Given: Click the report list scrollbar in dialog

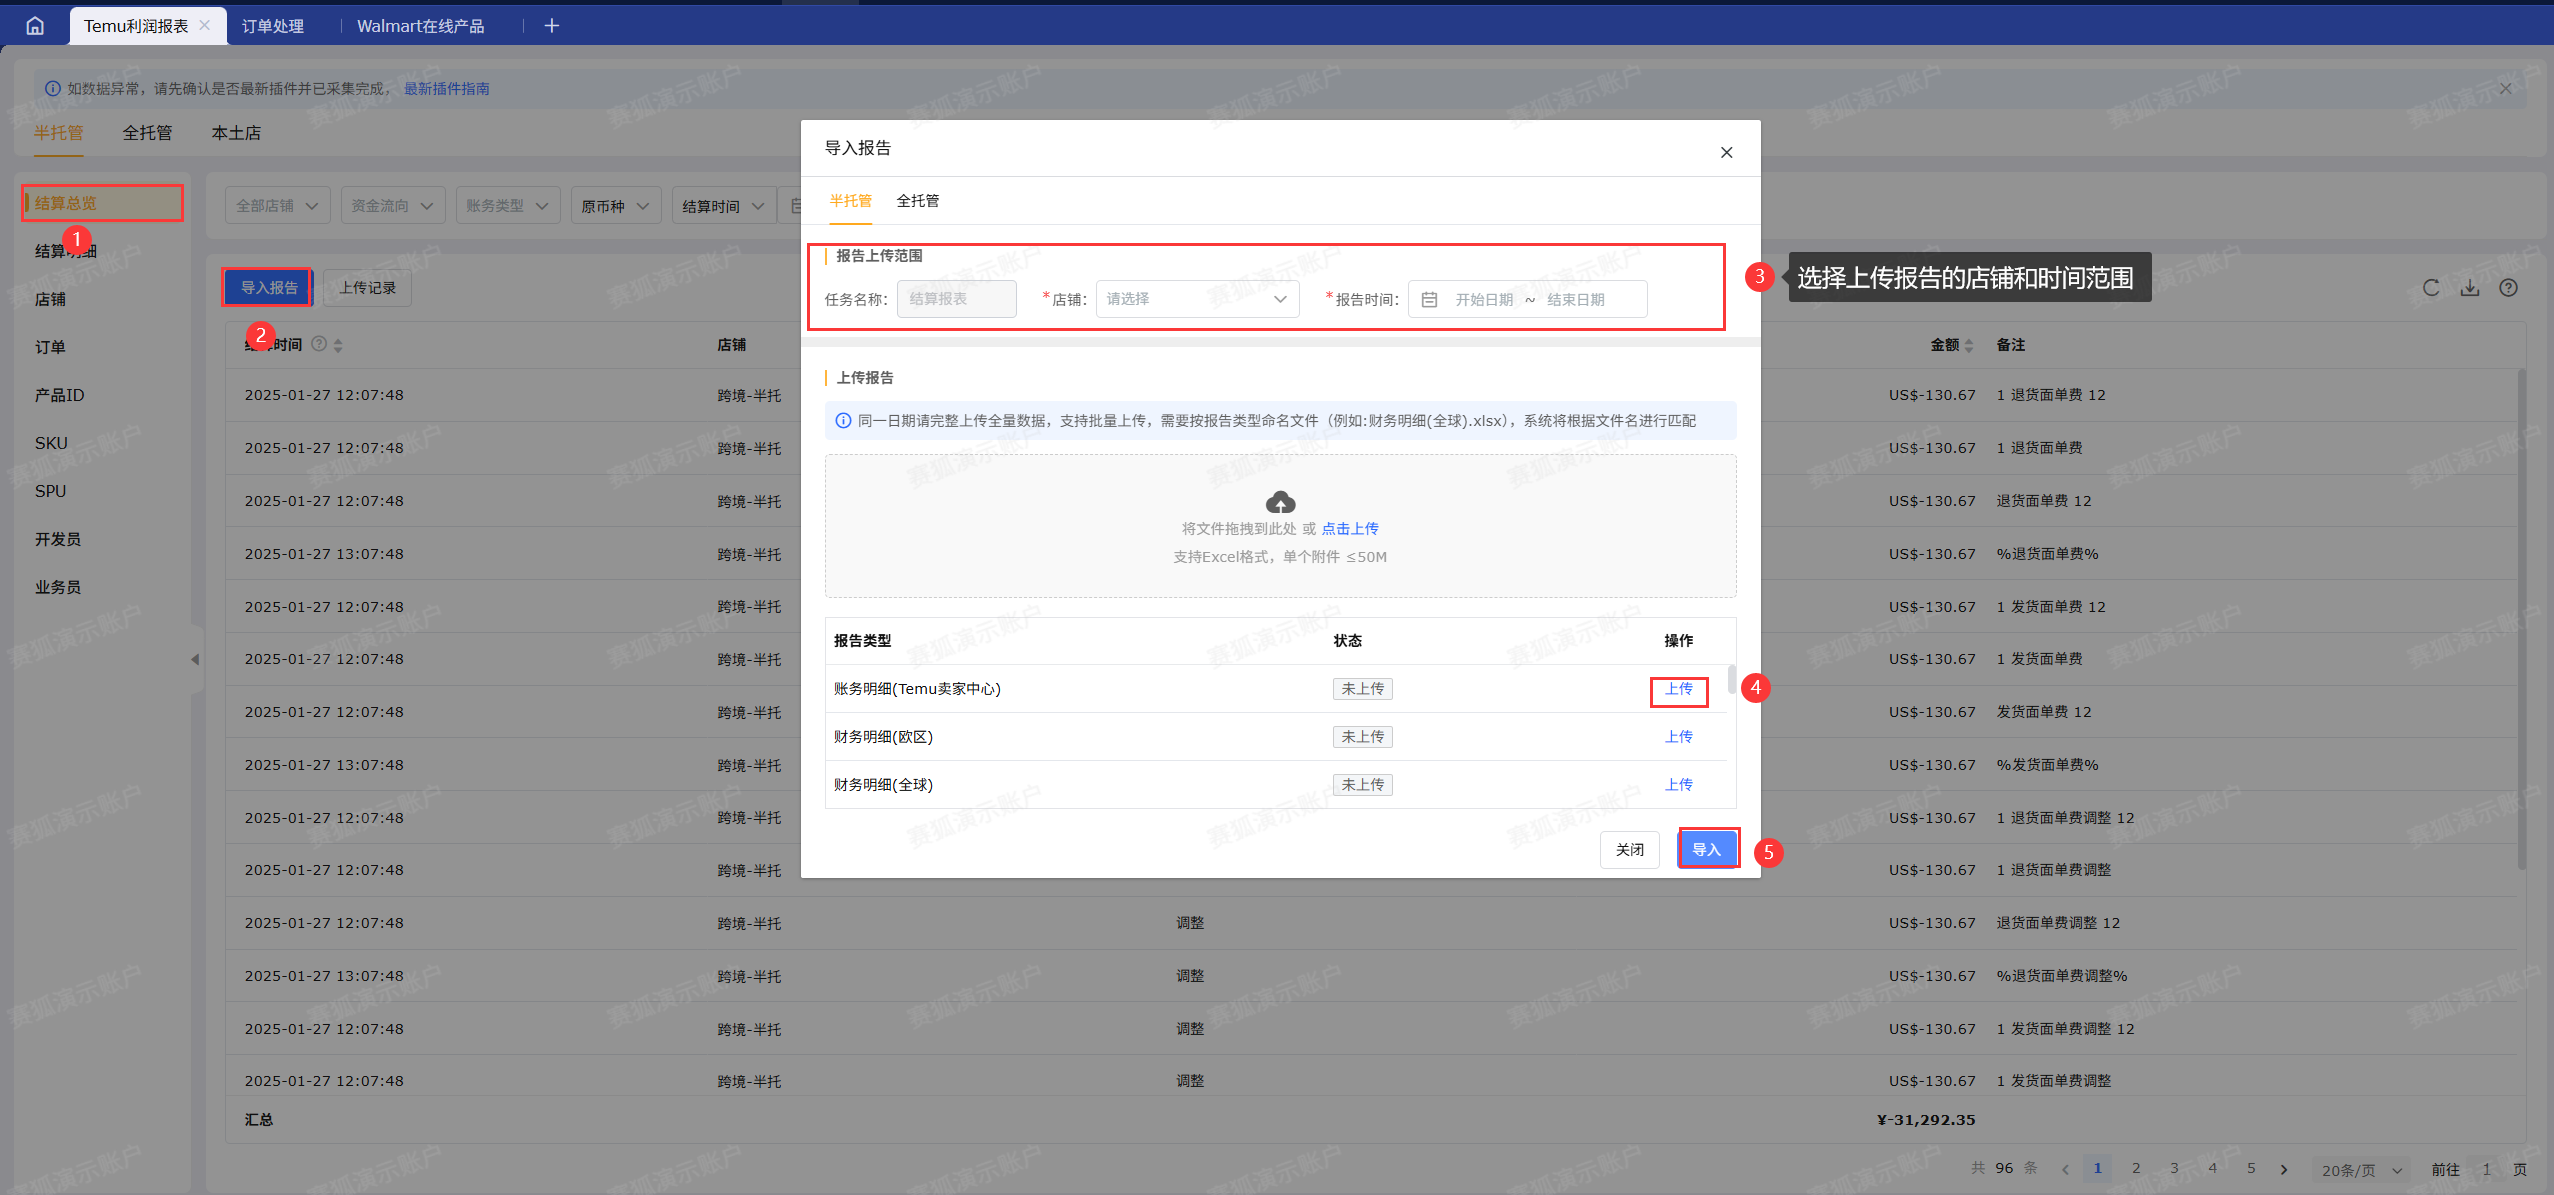Looking at the screenshot, I should tap(1731, 680).
